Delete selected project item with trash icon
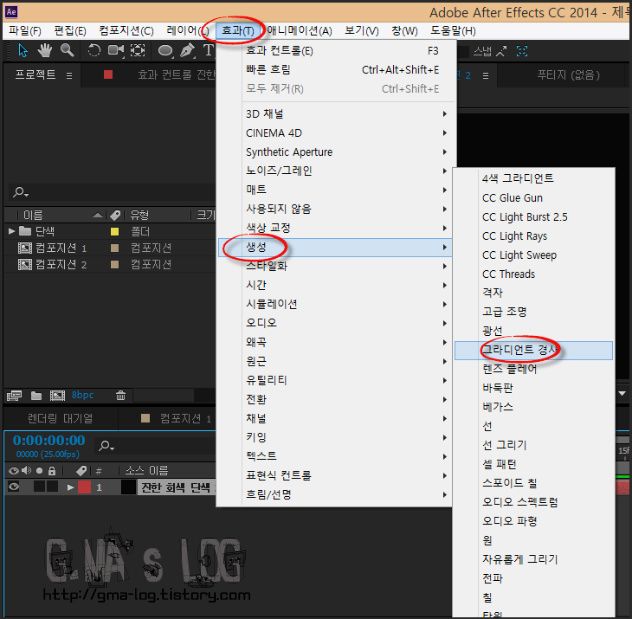The image size is (632, 619). 121,395
